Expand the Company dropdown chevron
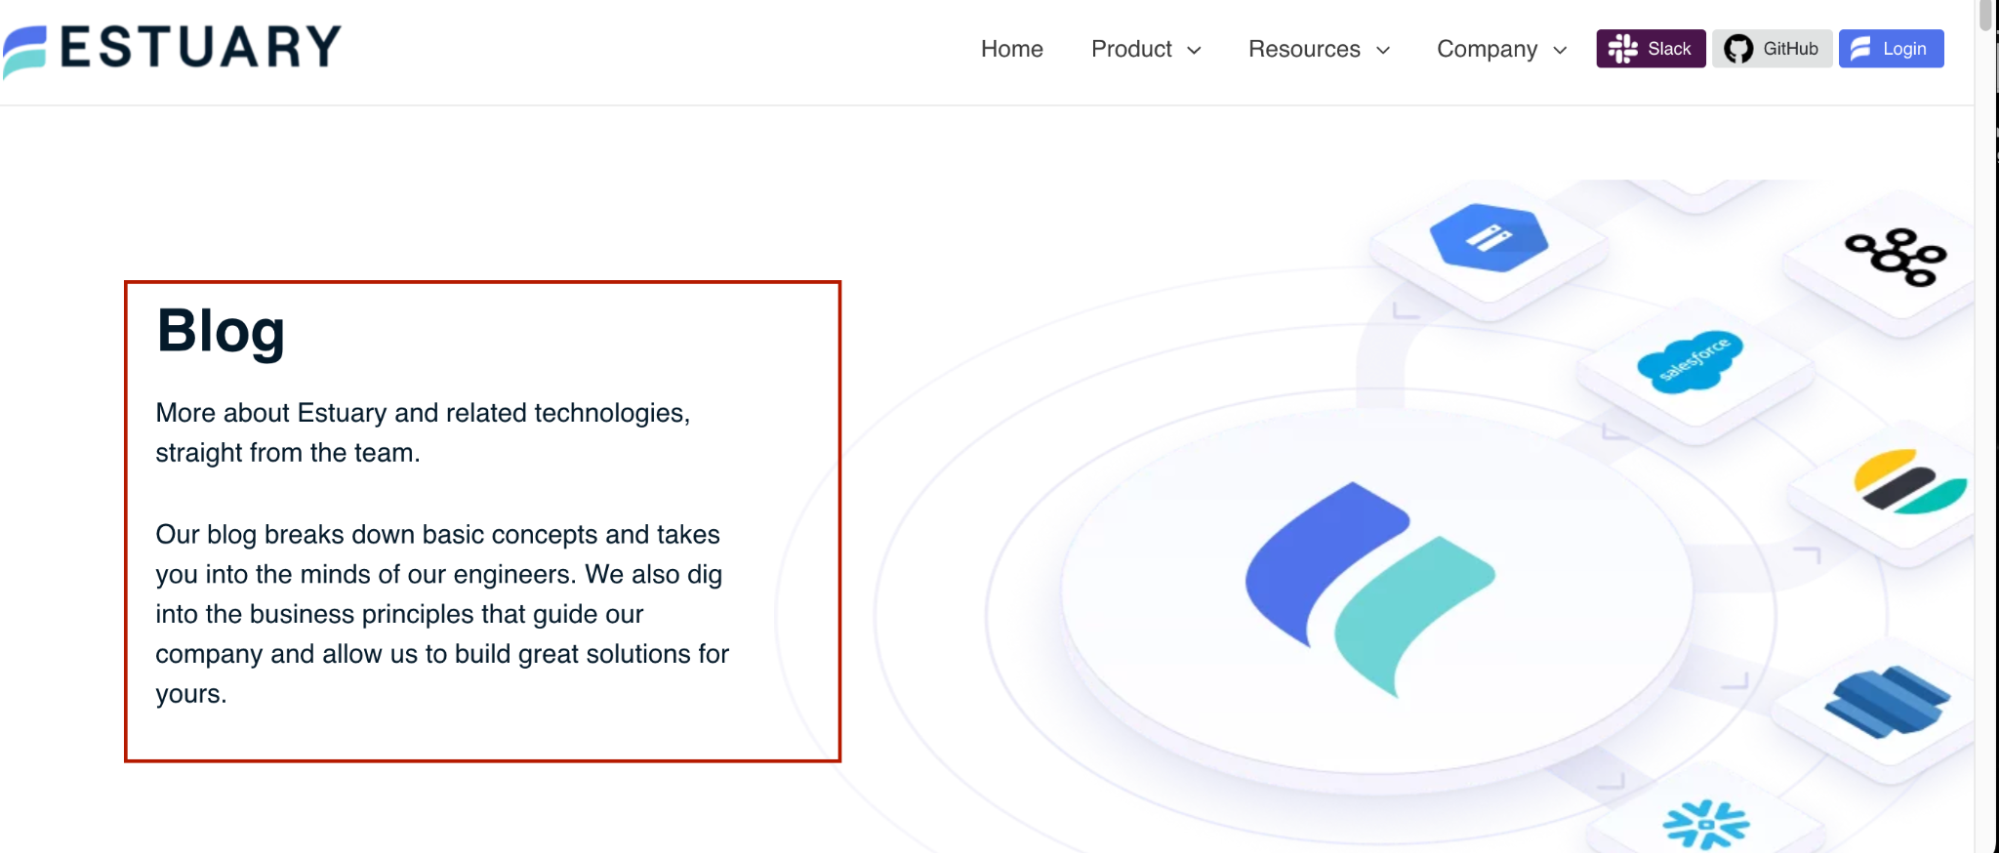This screenshot has height=854, width=1999. (1559, 50)
